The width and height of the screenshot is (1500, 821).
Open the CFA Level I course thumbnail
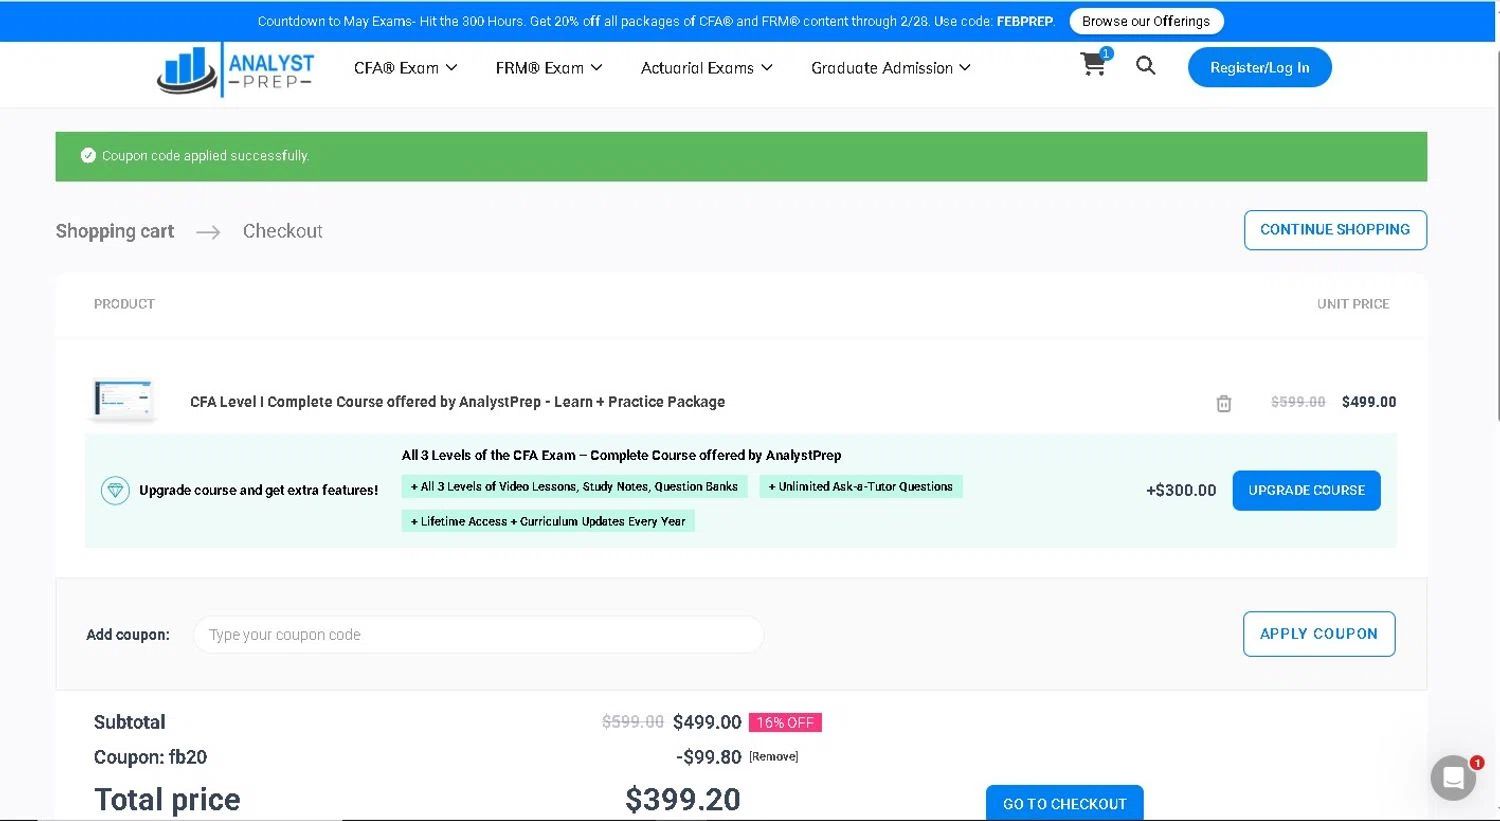click(x=124, y=399)
